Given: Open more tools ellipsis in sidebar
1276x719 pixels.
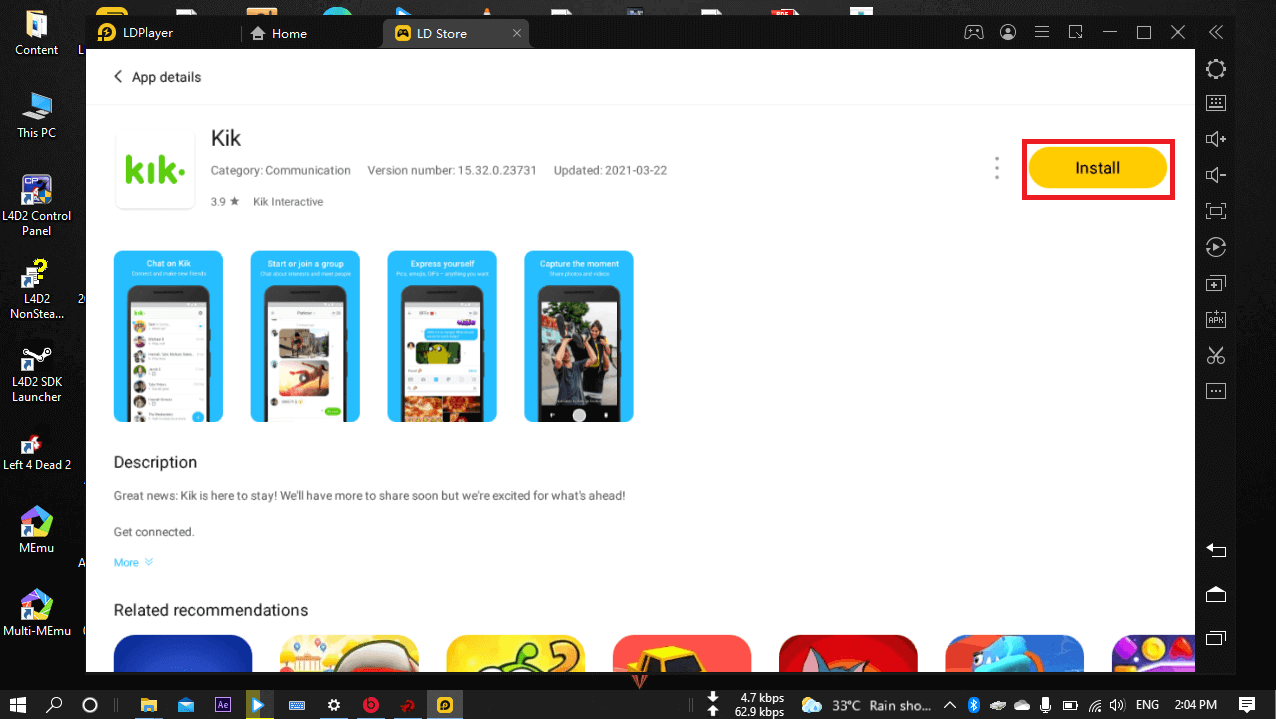Looking at the screenshot, I should [1216, 391].
